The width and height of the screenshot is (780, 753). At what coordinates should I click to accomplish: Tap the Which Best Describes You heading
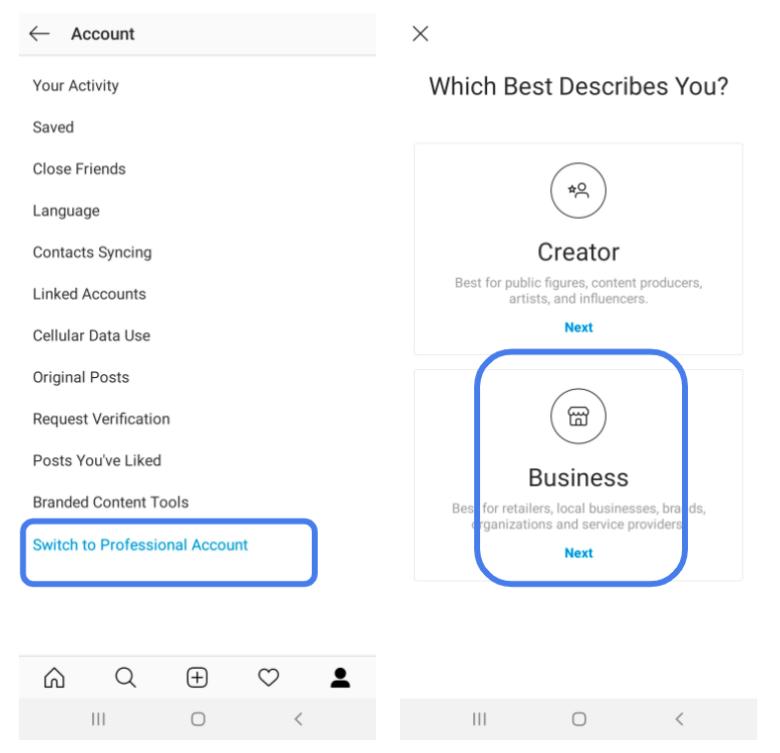pos(579,86)
